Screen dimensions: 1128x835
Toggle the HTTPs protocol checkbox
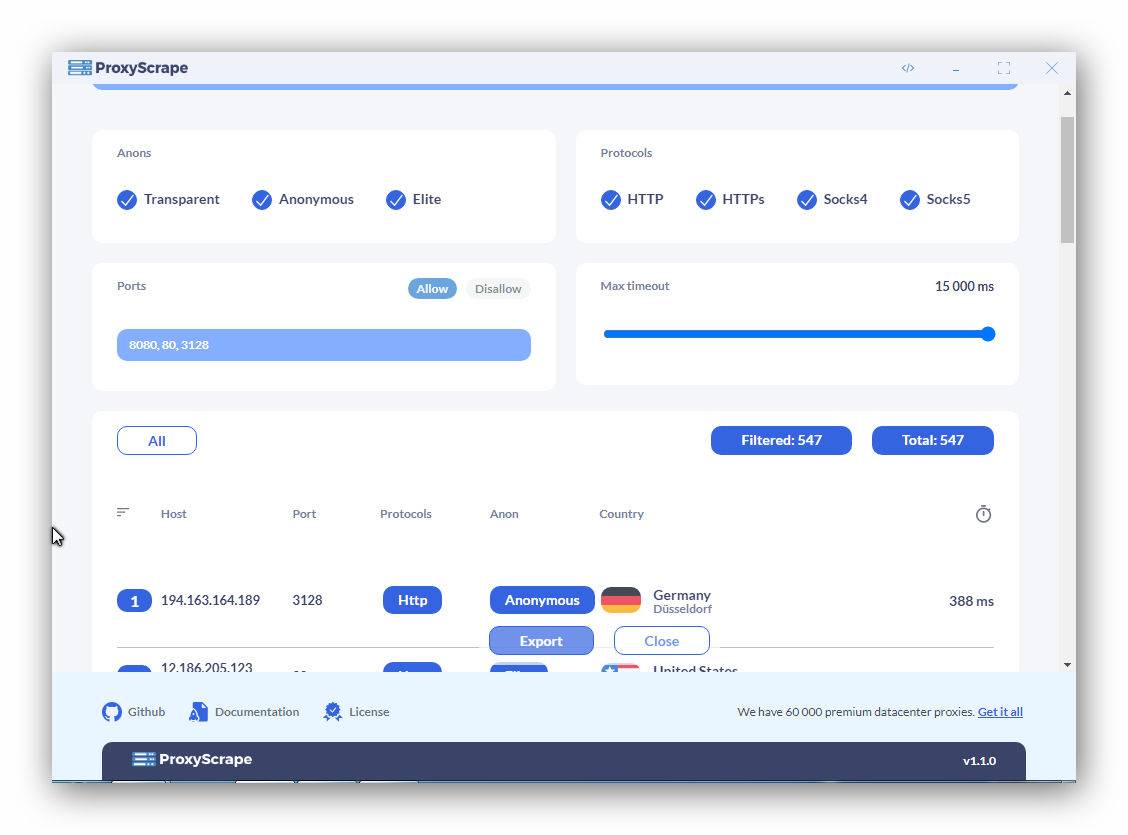tap(706, 199)
